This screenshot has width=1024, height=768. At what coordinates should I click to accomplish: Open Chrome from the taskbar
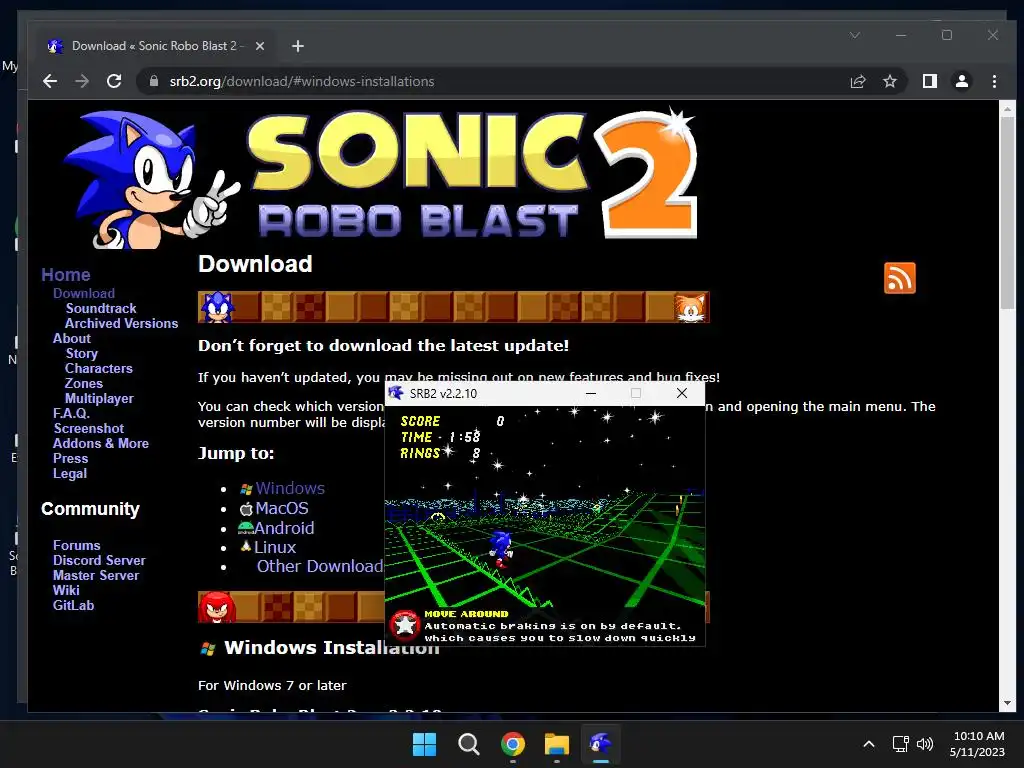pyautogui.click(x=513, y=744)
